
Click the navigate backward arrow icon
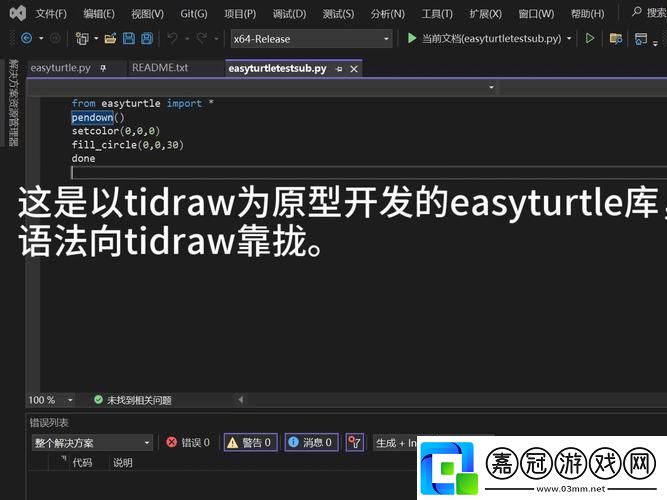(x=26, y=39)
